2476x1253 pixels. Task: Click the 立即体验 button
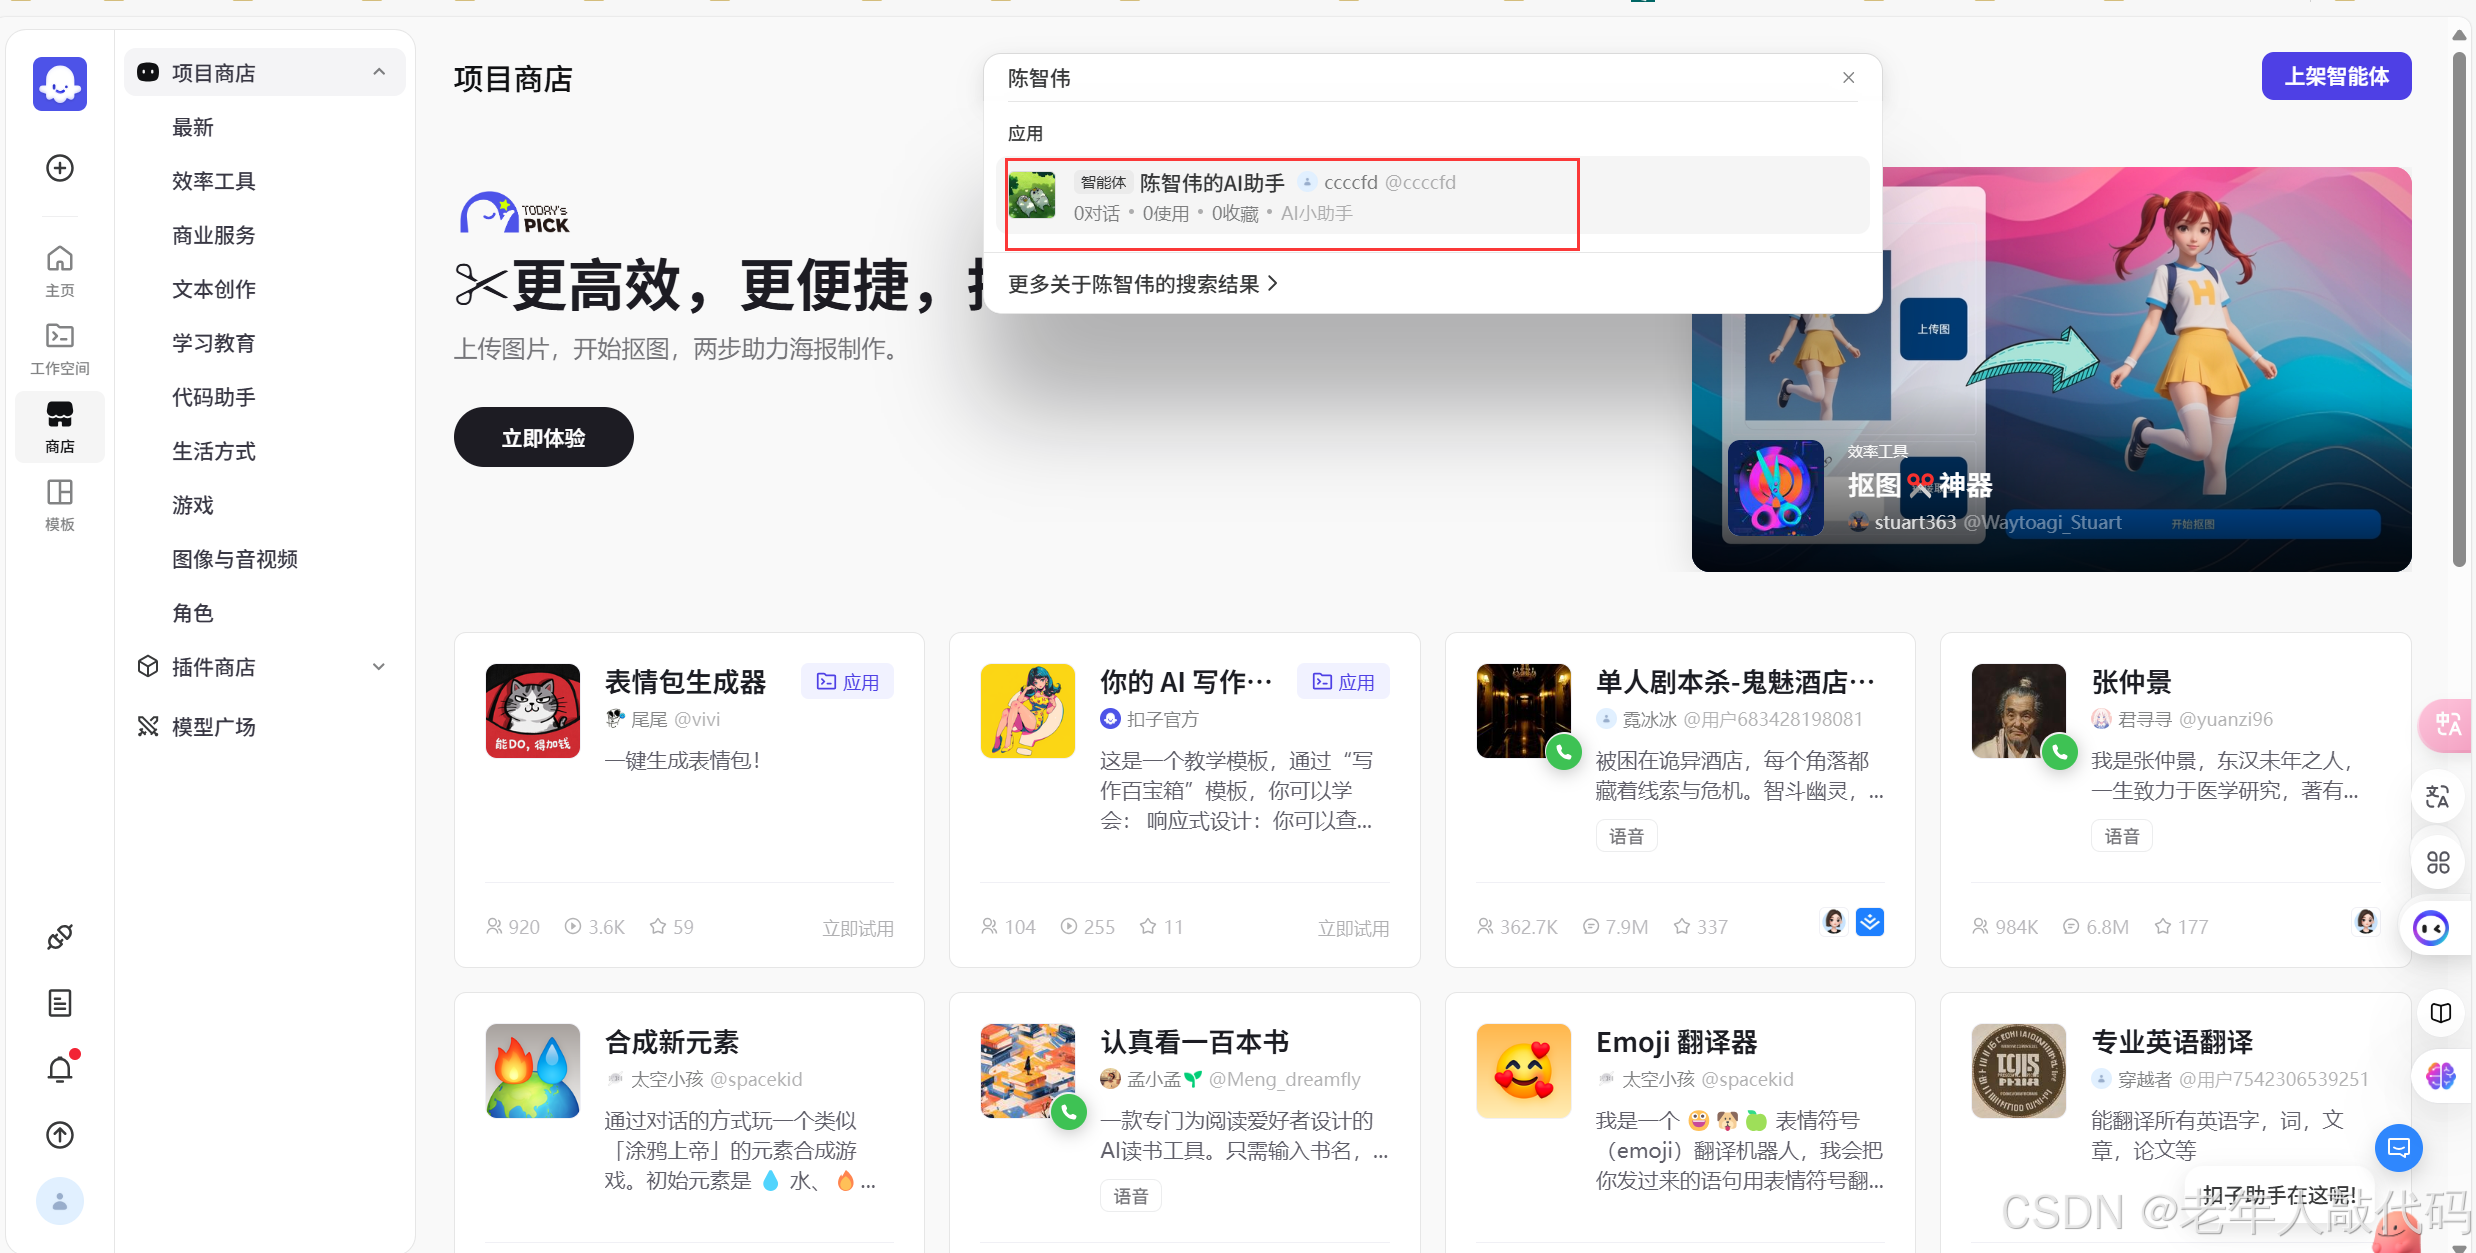[x=543, y=438]
